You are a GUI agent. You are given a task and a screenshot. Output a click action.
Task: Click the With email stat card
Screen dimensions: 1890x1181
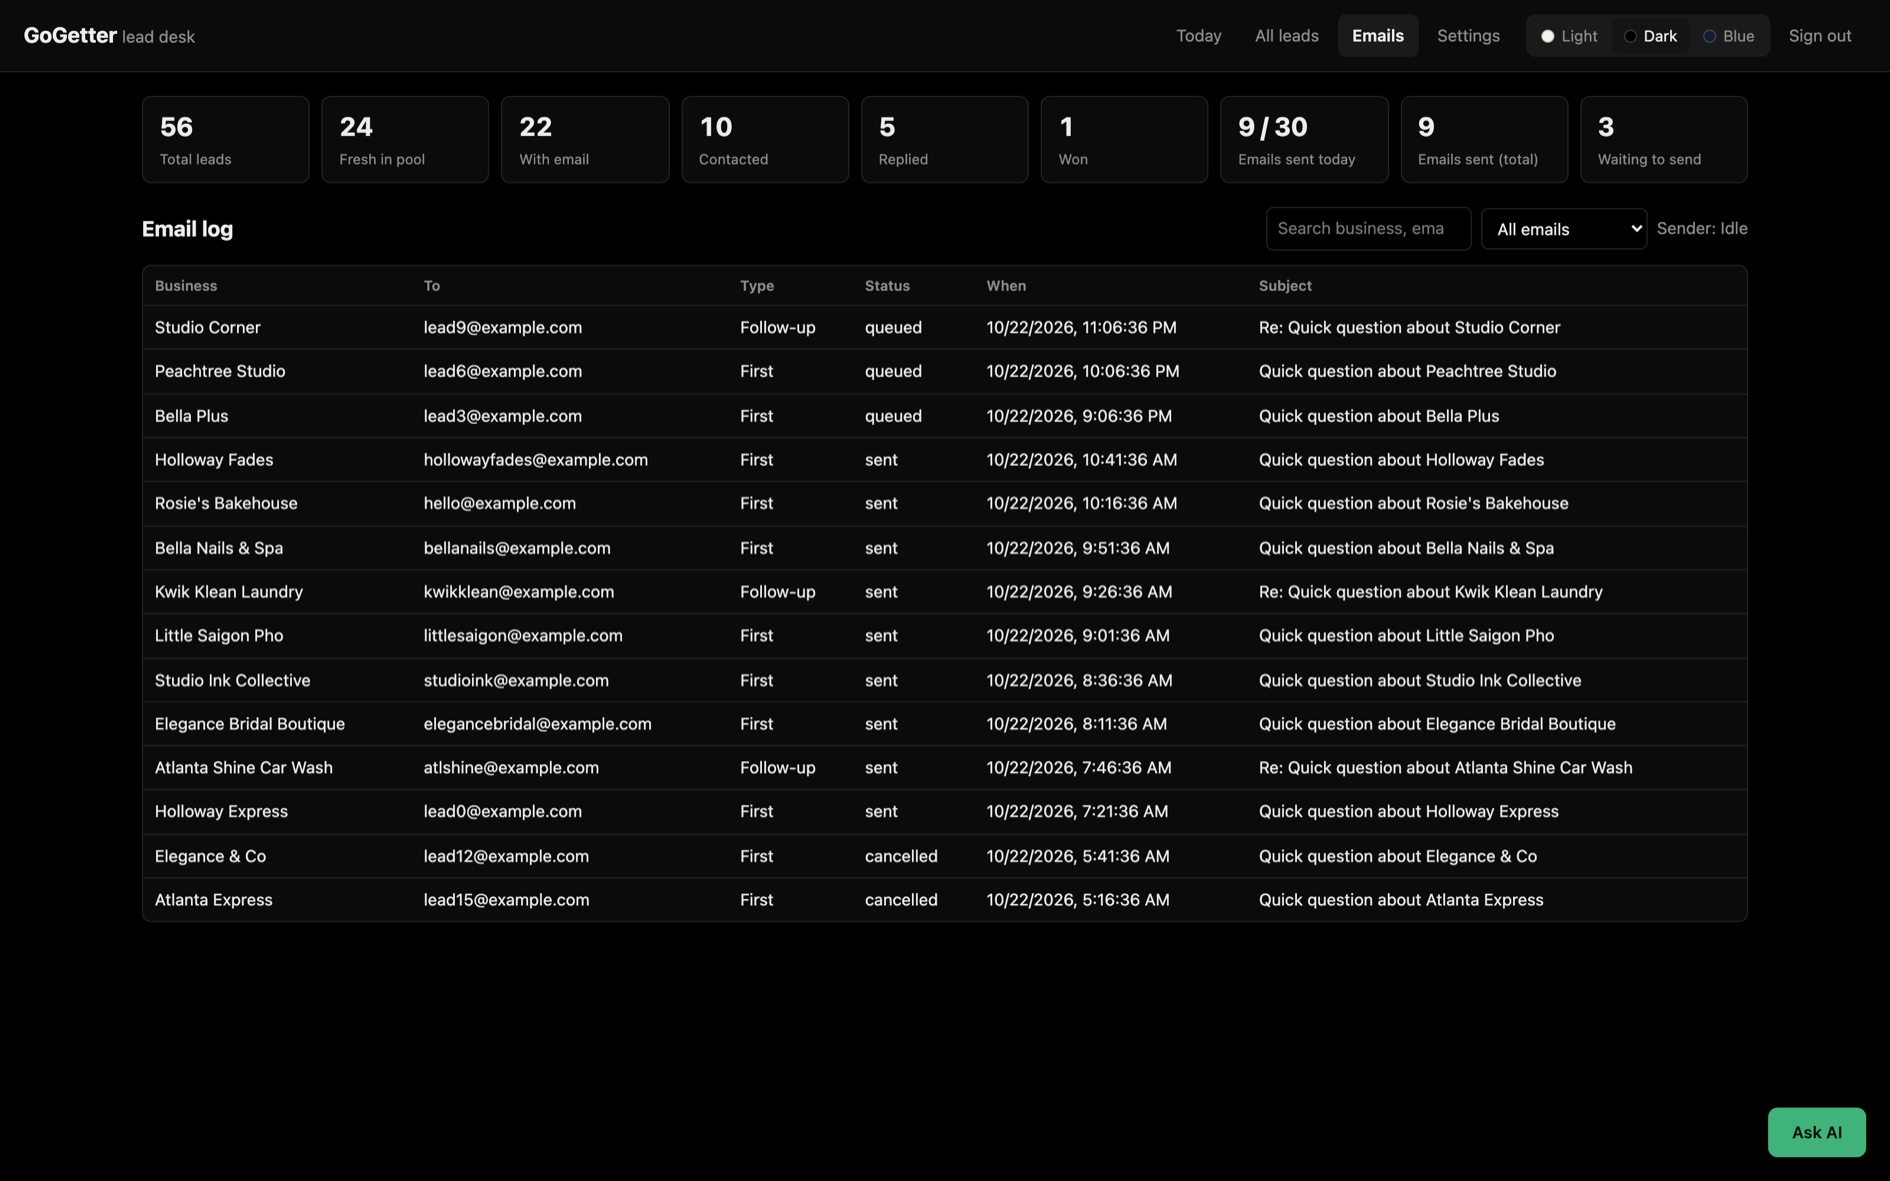tap(585, 139)
